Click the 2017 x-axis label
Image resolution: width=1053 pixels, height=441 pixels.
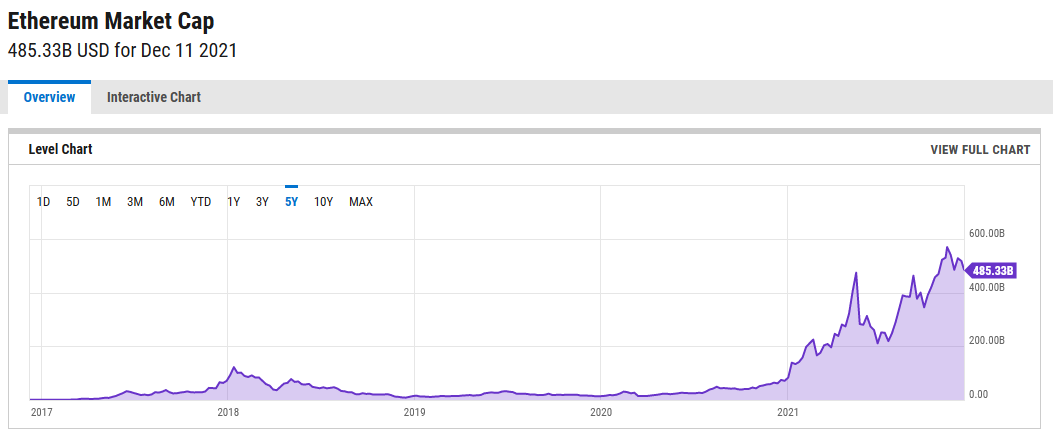click(42, 411)
